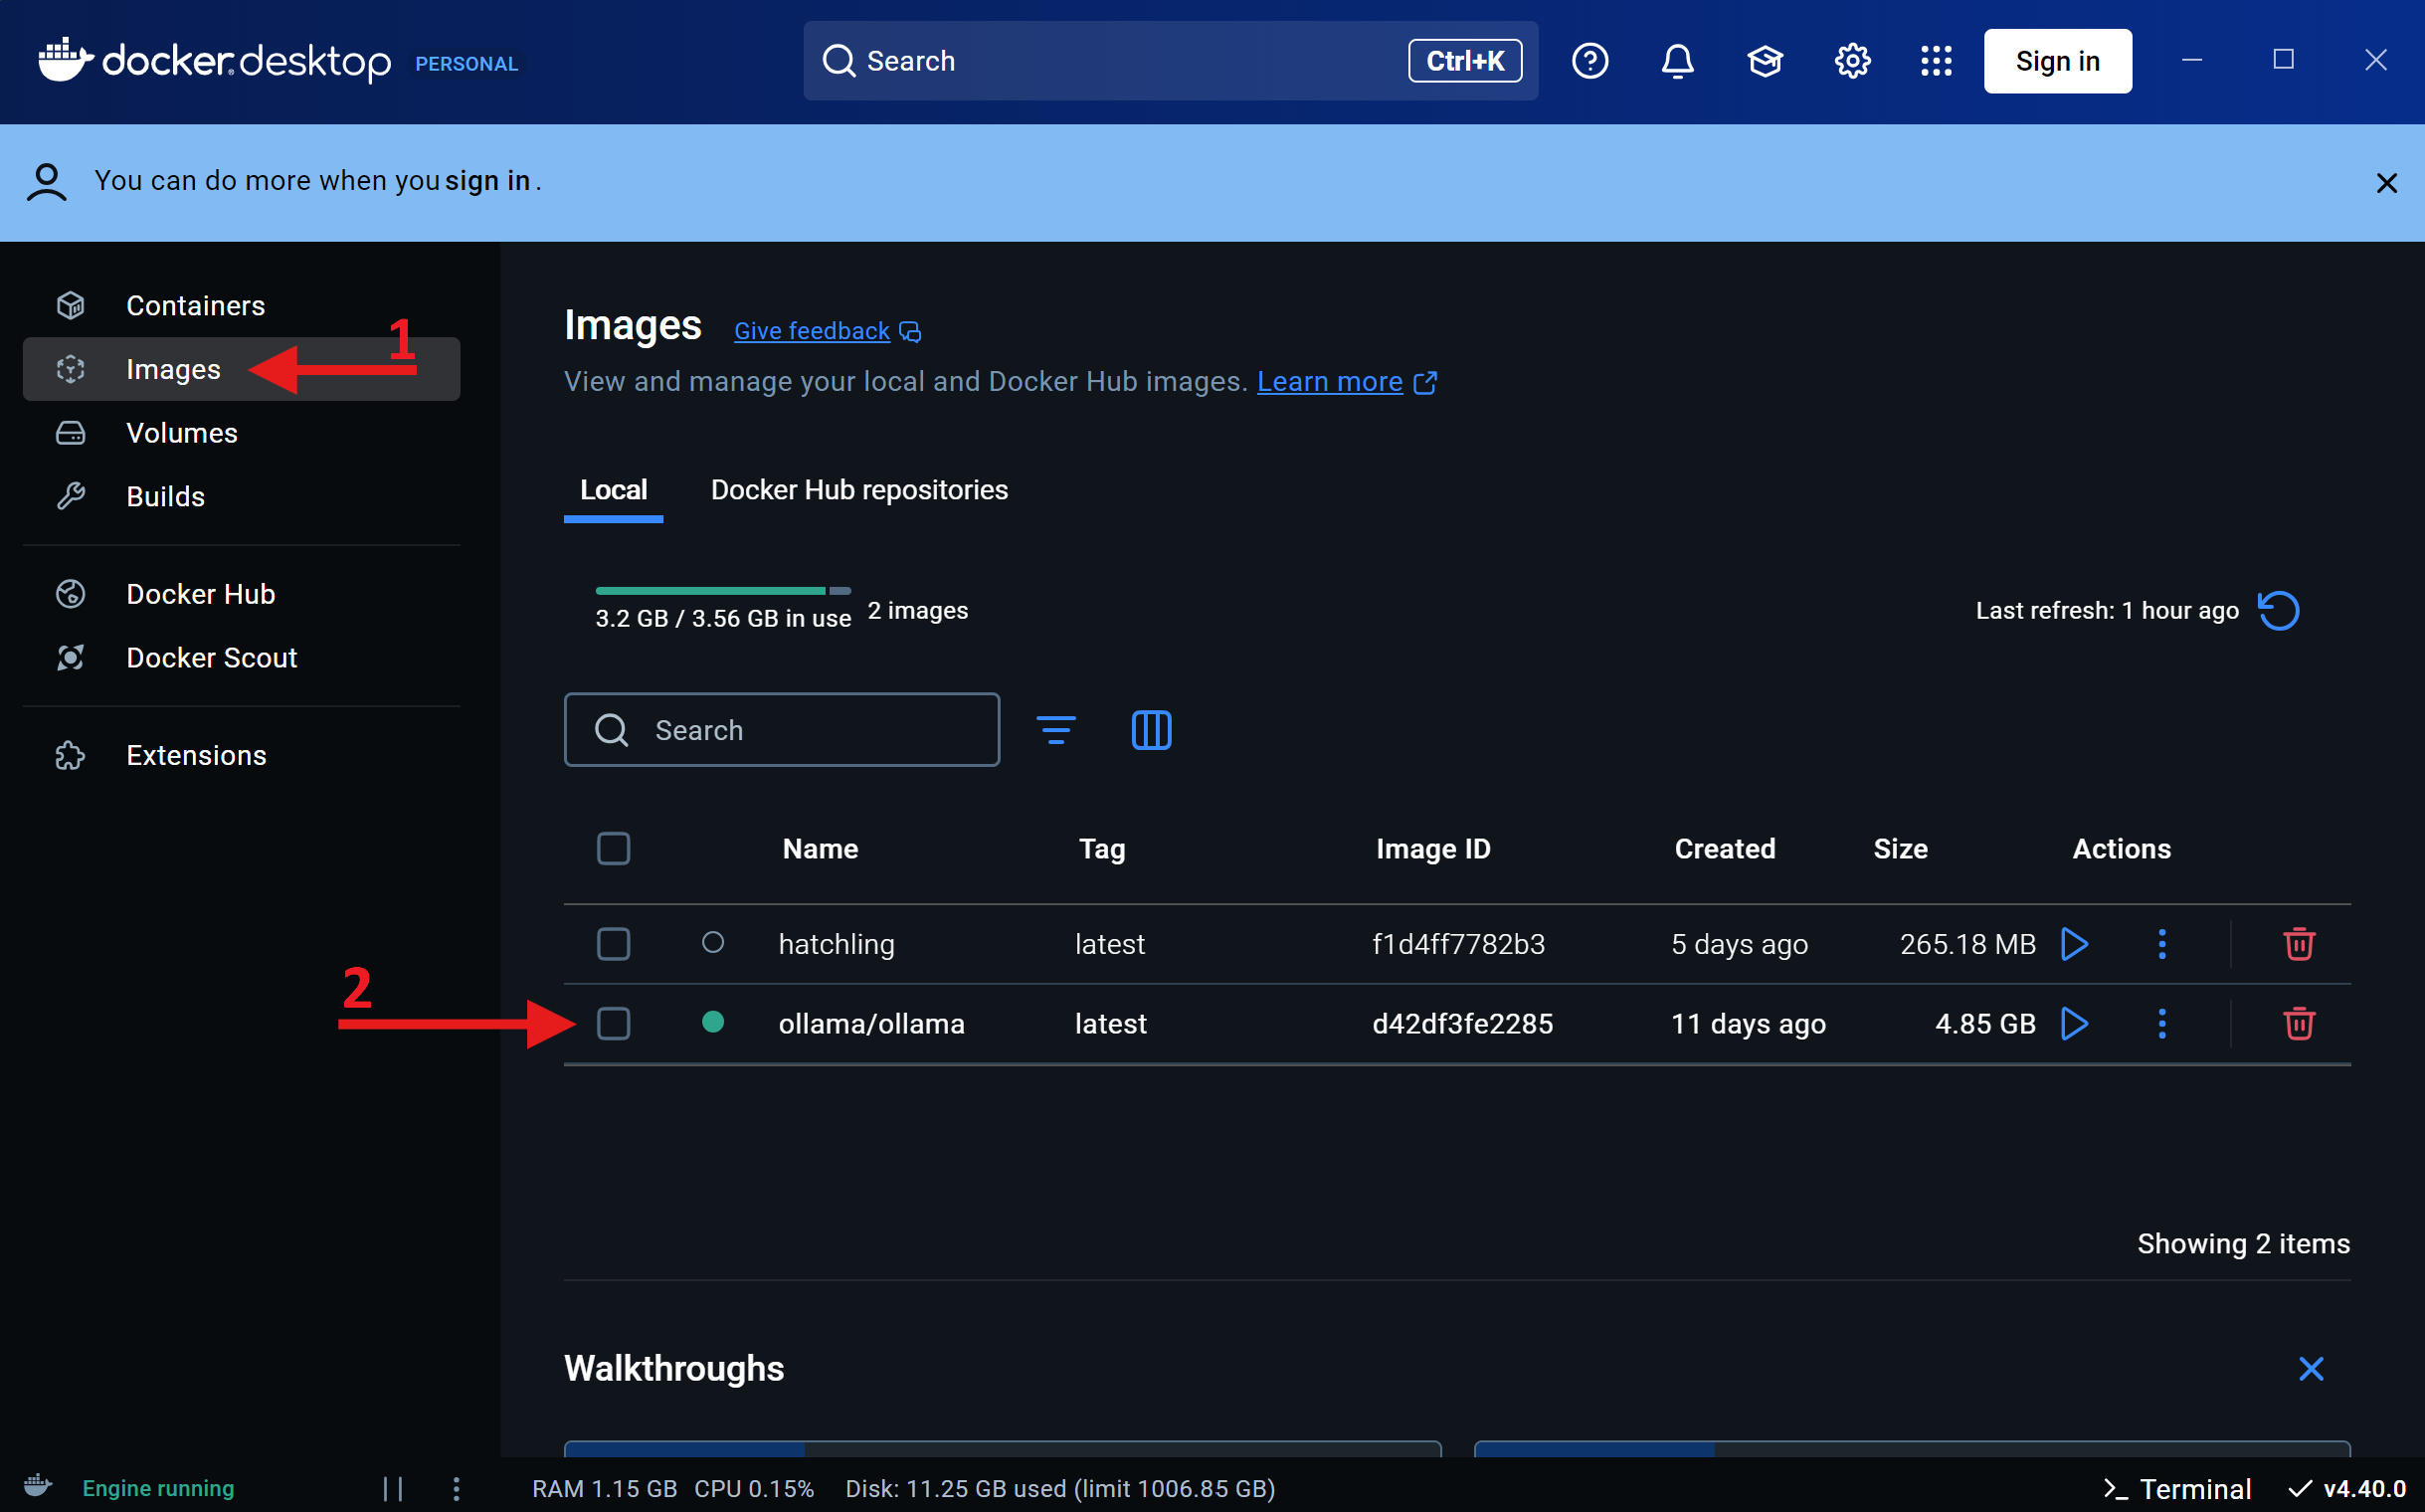Screen dimensions: 2425x1512
Task: Open the notifications bell
Action: point(1677,61)
